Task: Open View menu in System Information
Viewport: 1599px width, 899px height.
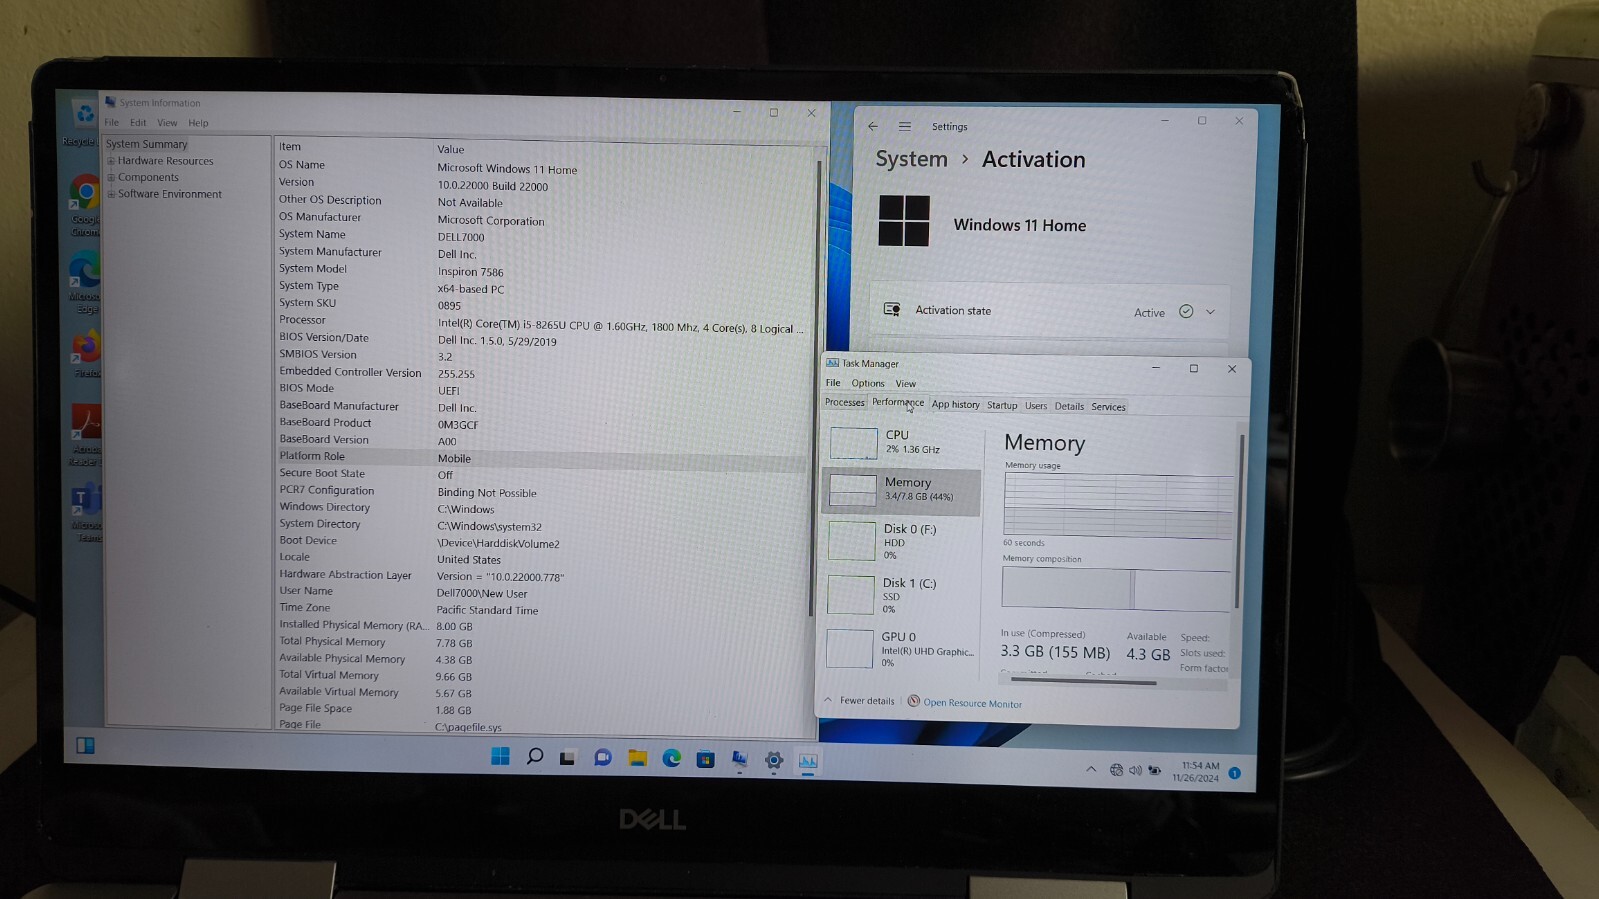Action: [x=167, y=123]
